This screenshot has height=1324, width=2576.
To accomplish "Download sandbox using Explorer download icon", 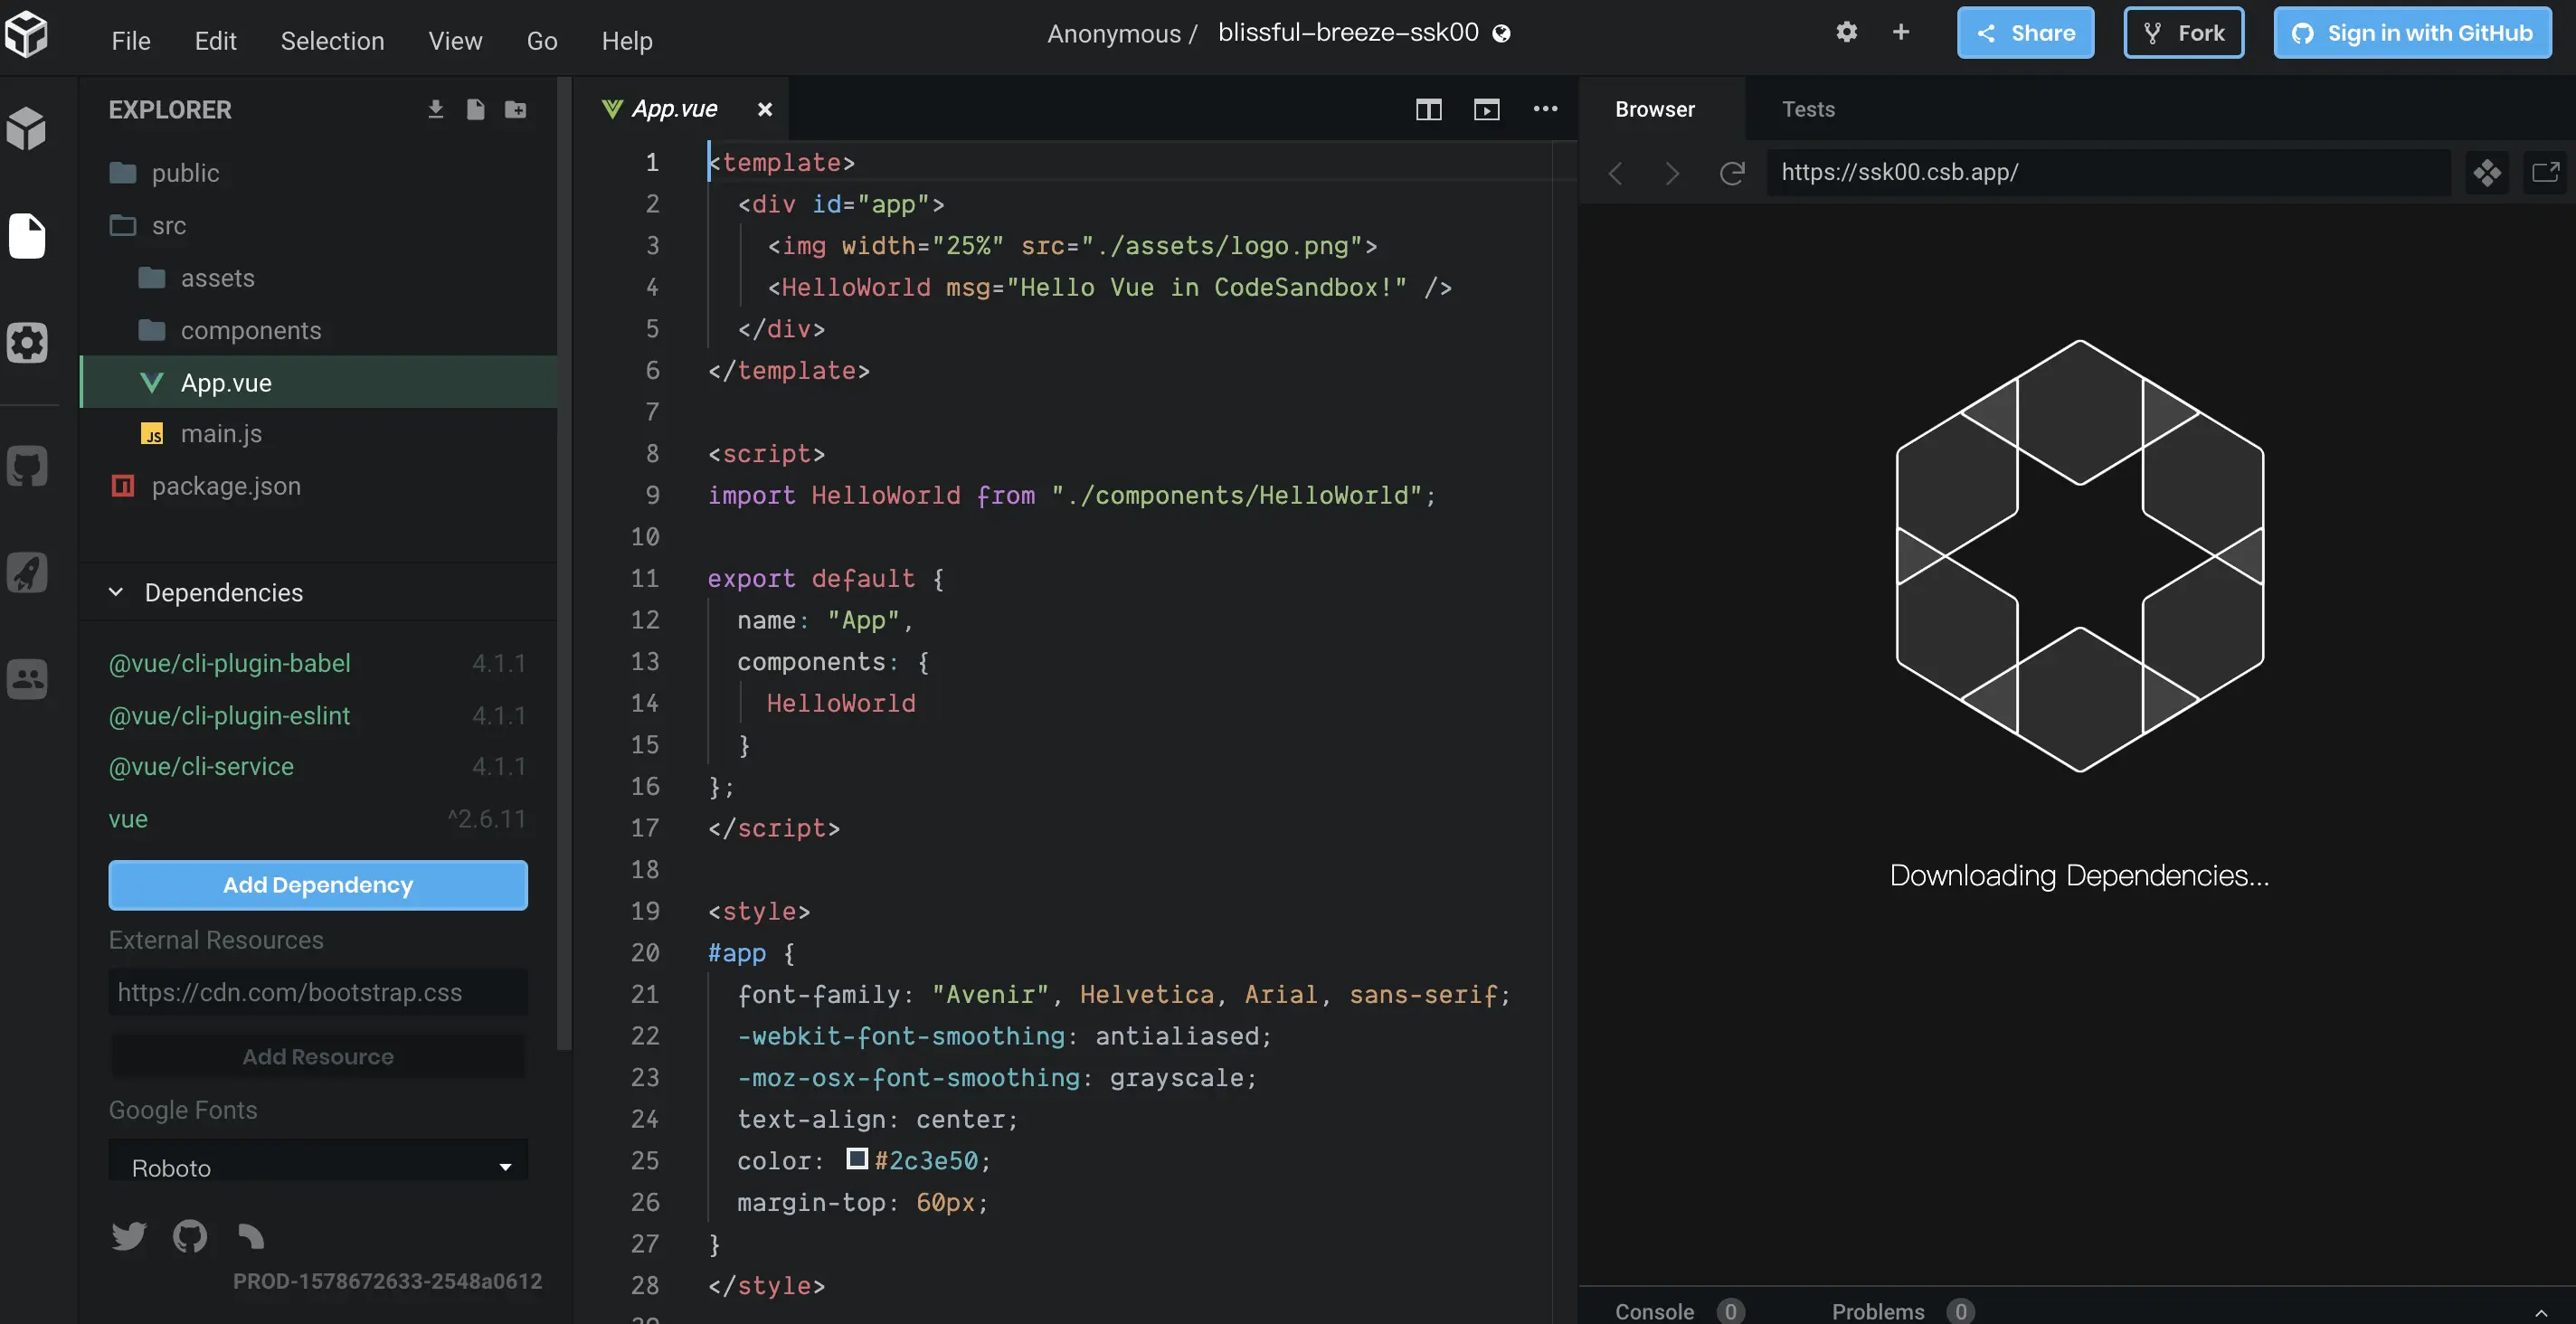I will pyautogui.click(x=435, y=109).
